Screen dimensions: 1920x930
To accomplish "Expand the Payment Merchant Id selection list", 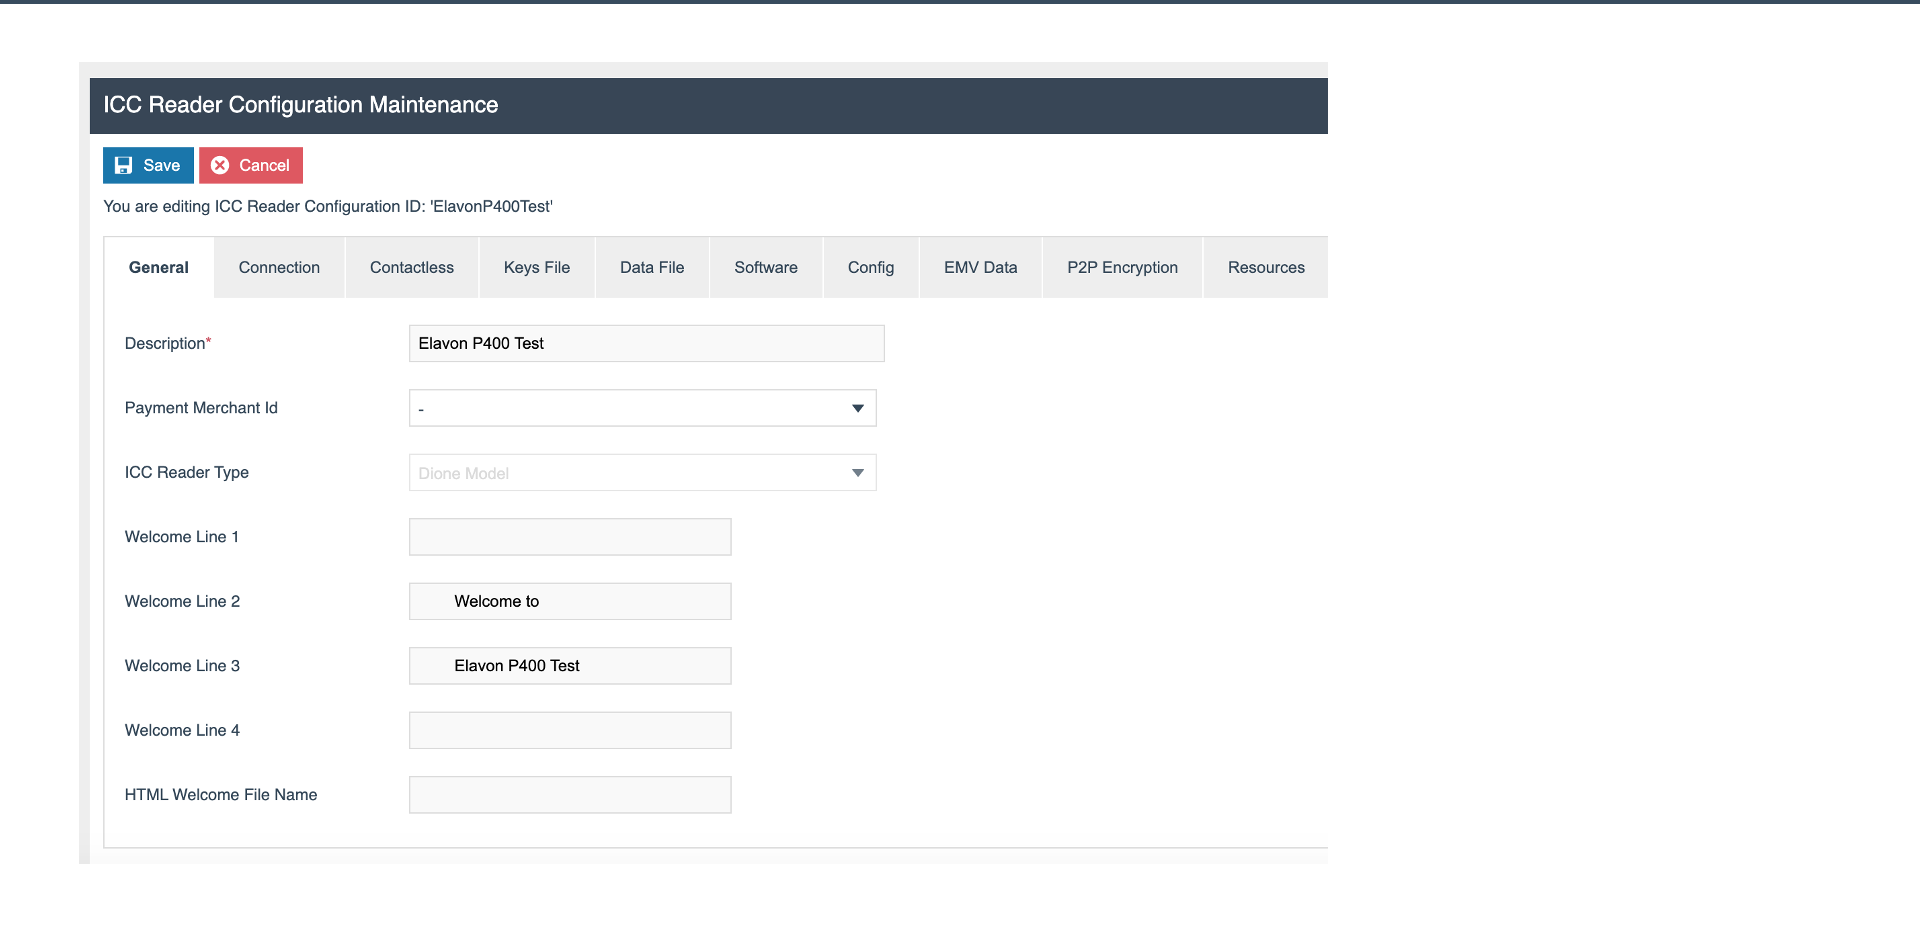I will [x=642, y=408].
